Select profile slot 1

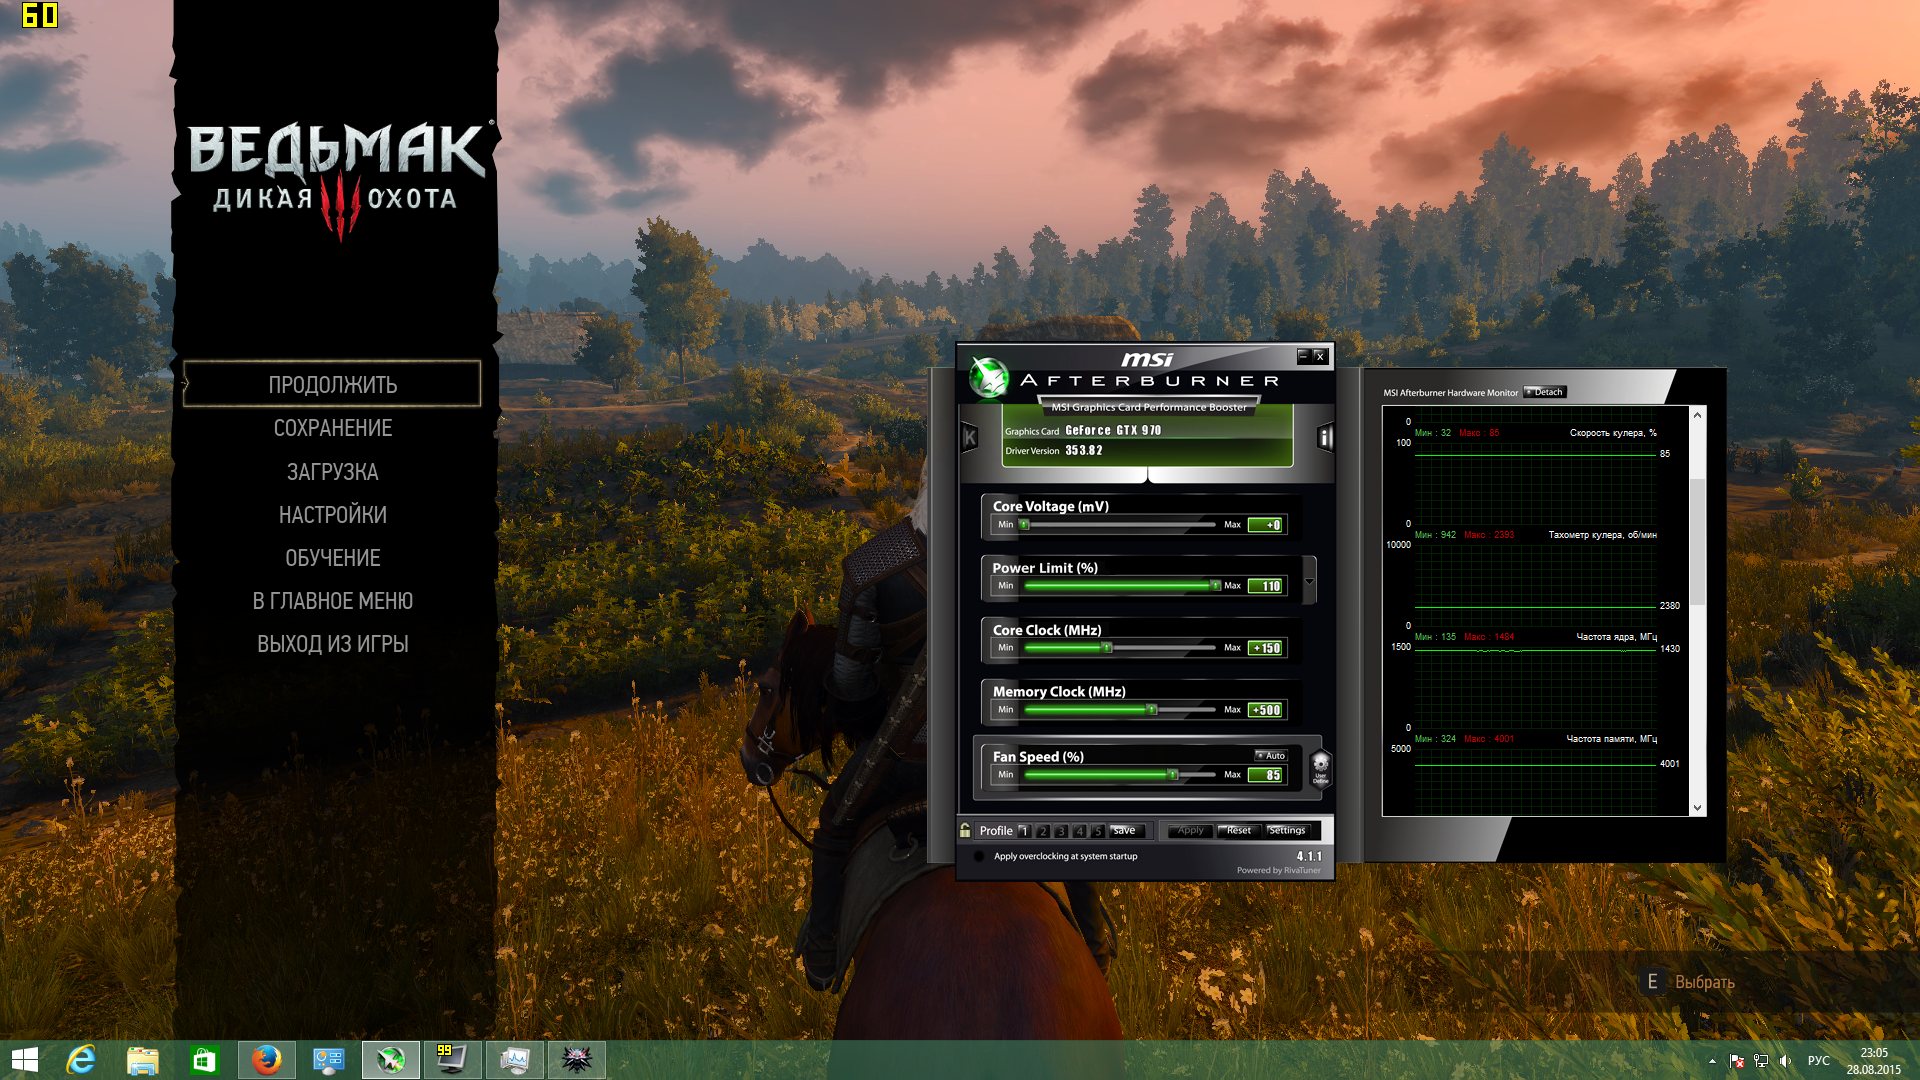(x=1024, y=831)
